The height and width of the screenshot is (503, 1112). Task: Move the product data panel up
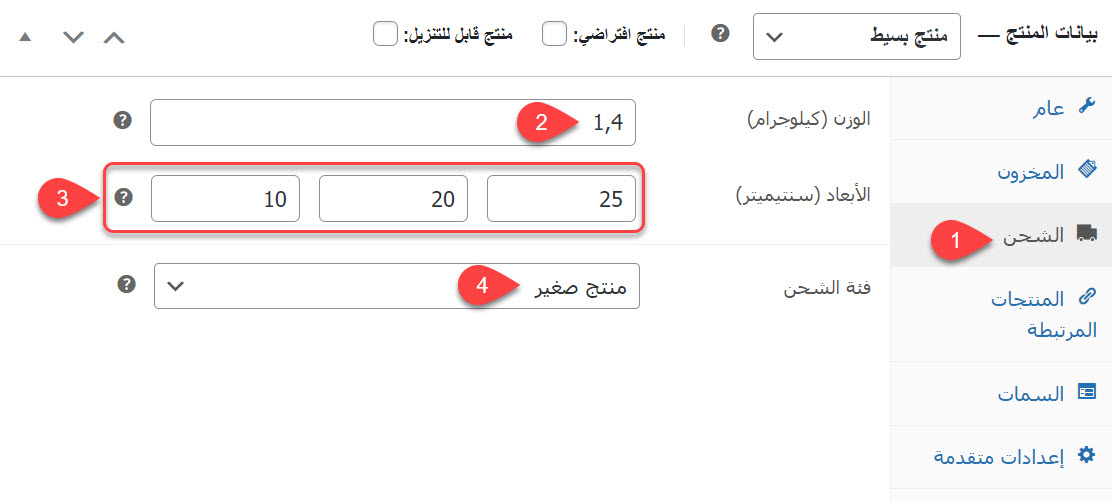coord(115,37)
